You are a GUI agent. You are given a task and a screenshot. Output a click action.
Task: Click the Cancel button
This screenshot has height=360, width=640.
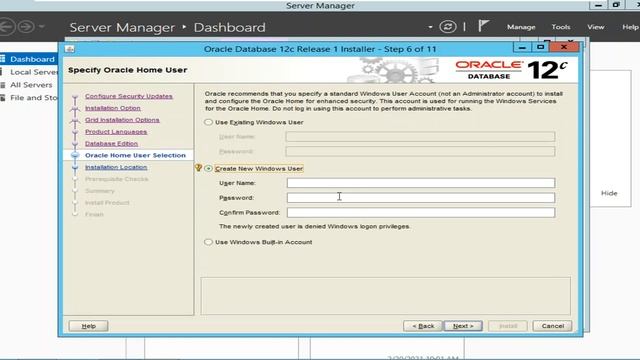[x=552, y=326]
